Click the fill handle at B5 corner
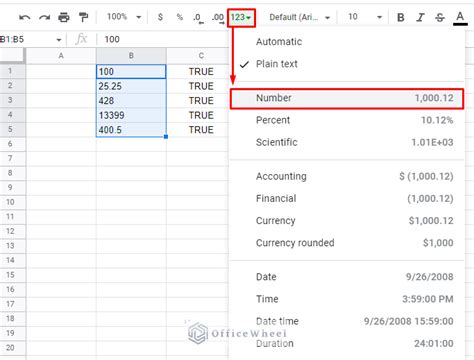Screen dimensions: 474x360 pos(166,137)
